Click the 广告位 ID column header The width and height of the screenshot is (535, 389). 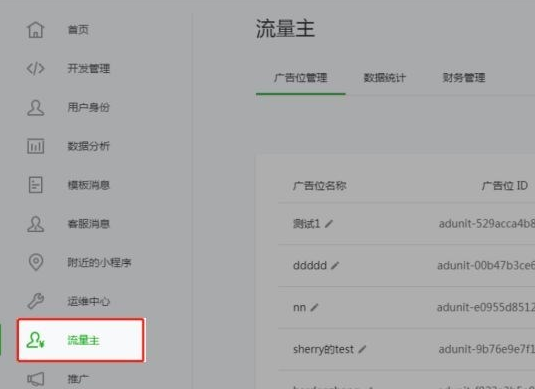tap(505, 186)
